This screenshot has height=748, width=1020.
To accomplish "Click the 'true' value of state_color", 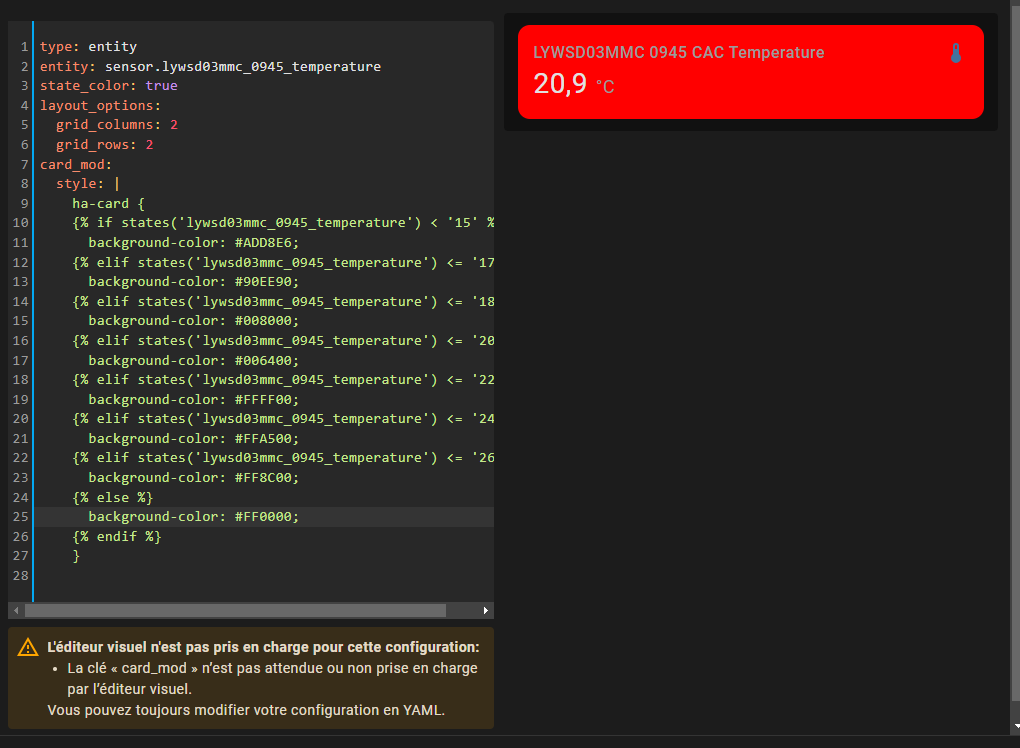I will coord(161,86).
